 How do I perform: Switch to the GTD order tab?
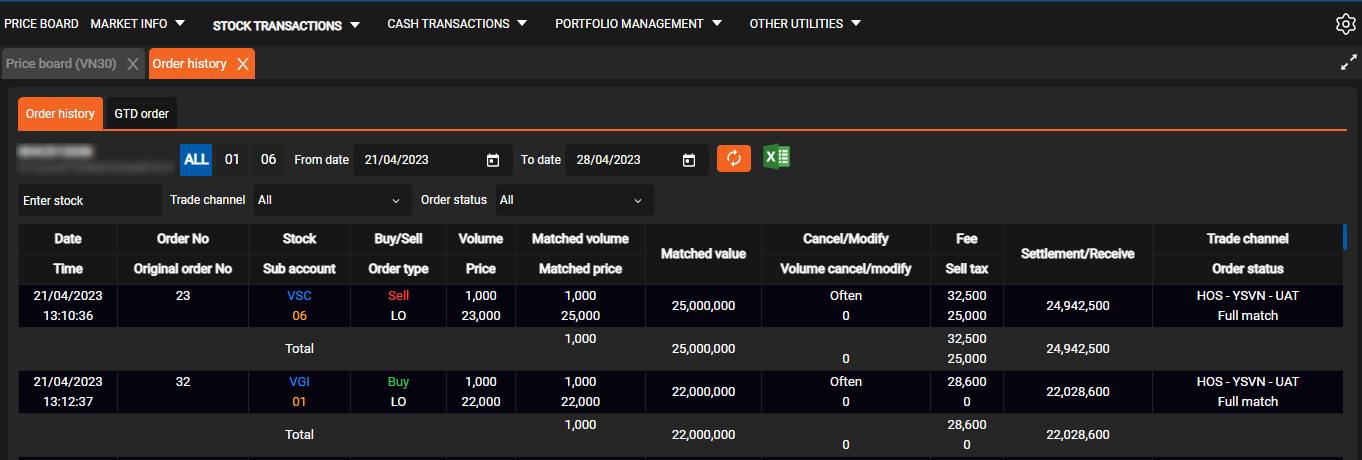pos(141,114)
